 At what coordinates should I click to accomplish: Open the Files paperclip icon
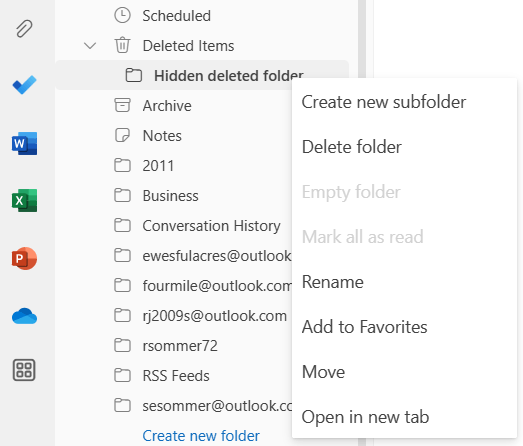(24, 28)
